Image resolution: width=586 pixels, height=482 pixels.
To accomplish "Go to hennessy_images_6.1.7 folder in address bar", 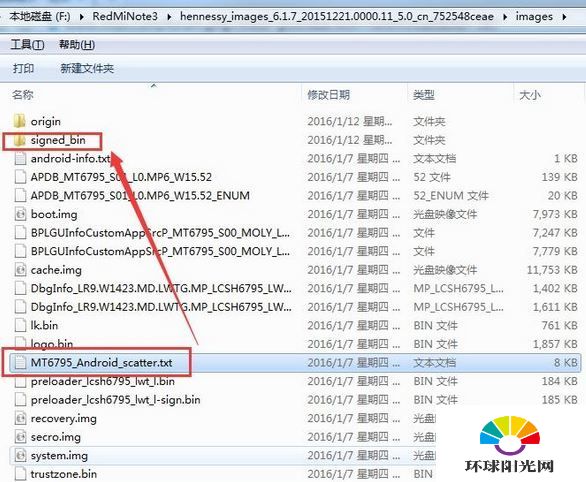I will [x=337, y=16].
